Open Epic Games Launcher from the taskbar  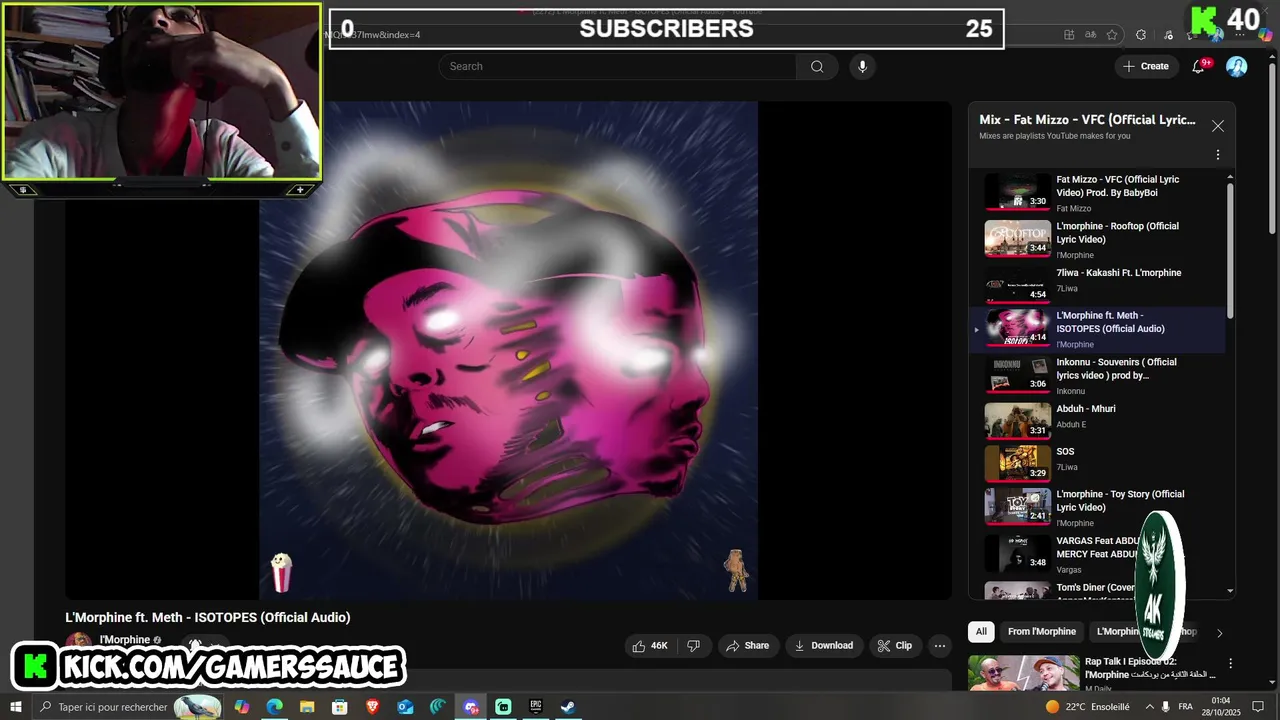pos(536,707)
